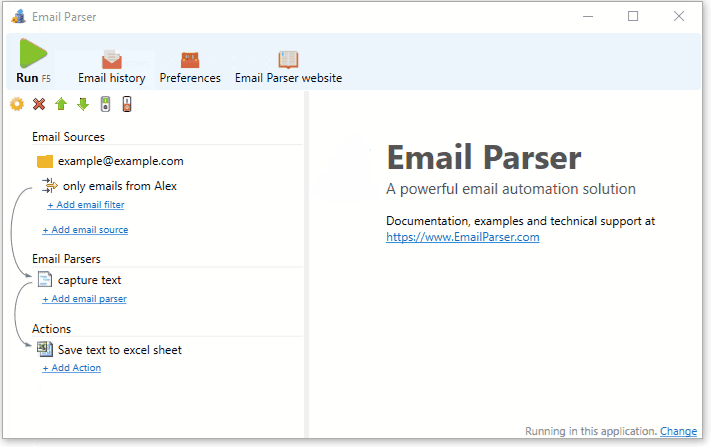Click the 'Actions' section heading

coord(51,329)
